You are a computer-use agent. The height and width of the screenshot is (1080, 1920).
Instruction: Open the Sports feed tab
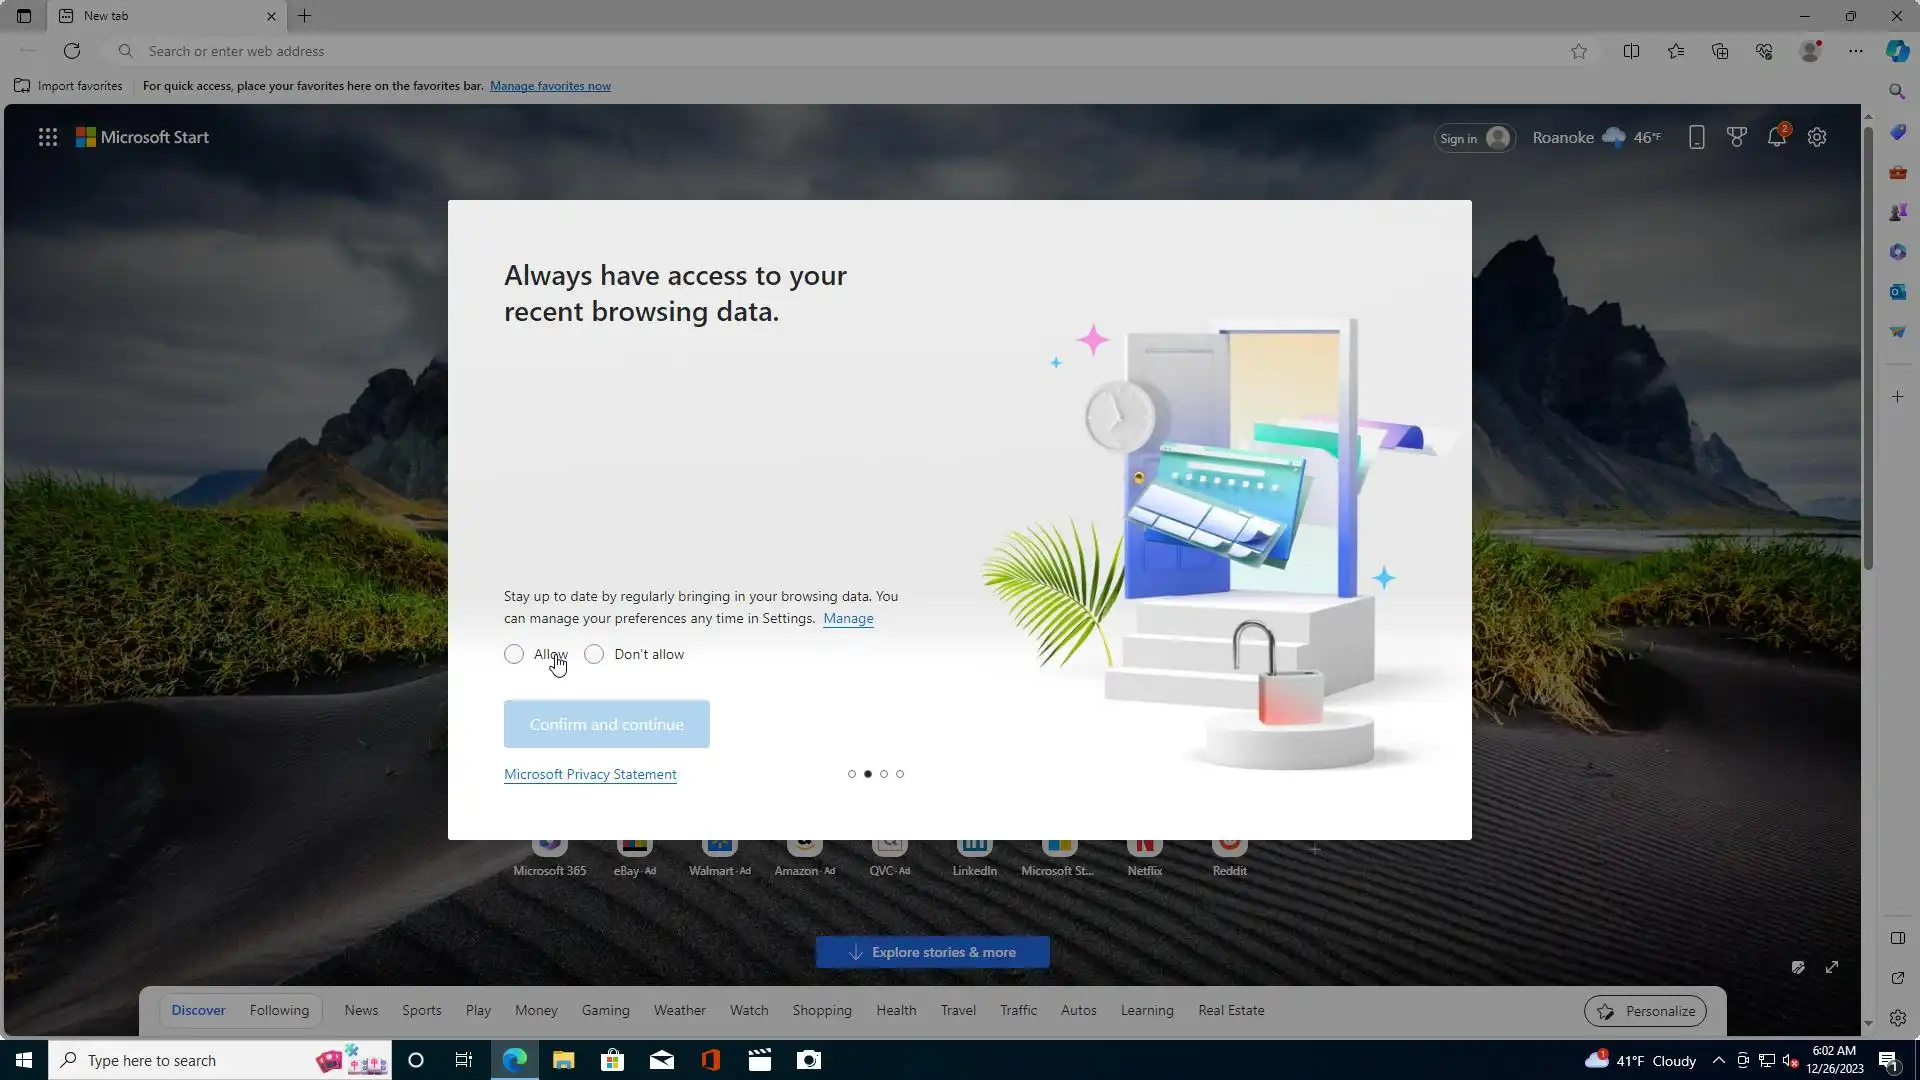click(x=421, y=1010)
